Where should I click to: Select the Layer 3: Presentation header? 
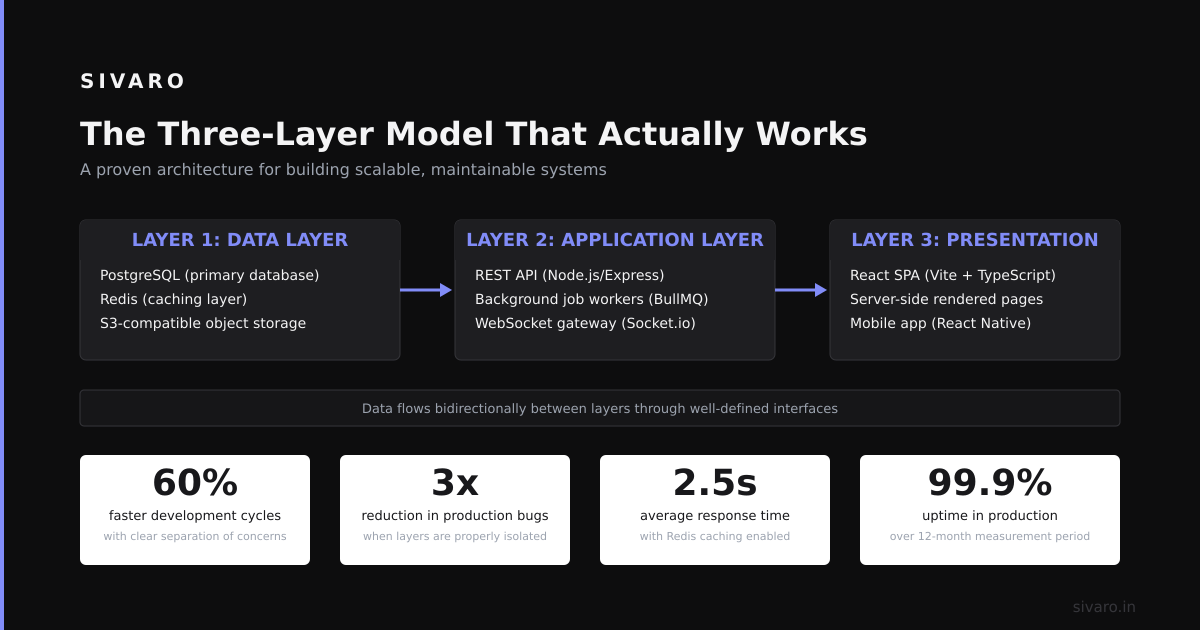(975, 240)
